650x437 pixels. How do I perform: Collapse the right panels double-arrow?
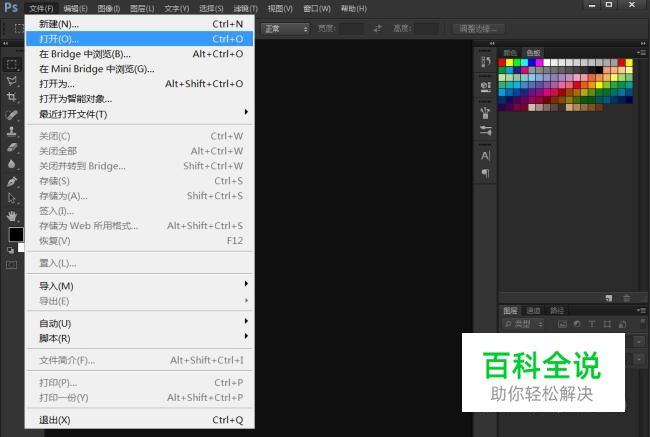click(x=643, y=43)
